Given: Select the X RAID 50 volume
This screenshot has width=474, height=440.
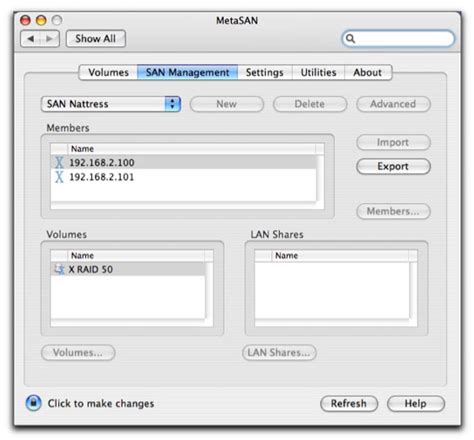Looking at the screenshot, I should (128, 269).
